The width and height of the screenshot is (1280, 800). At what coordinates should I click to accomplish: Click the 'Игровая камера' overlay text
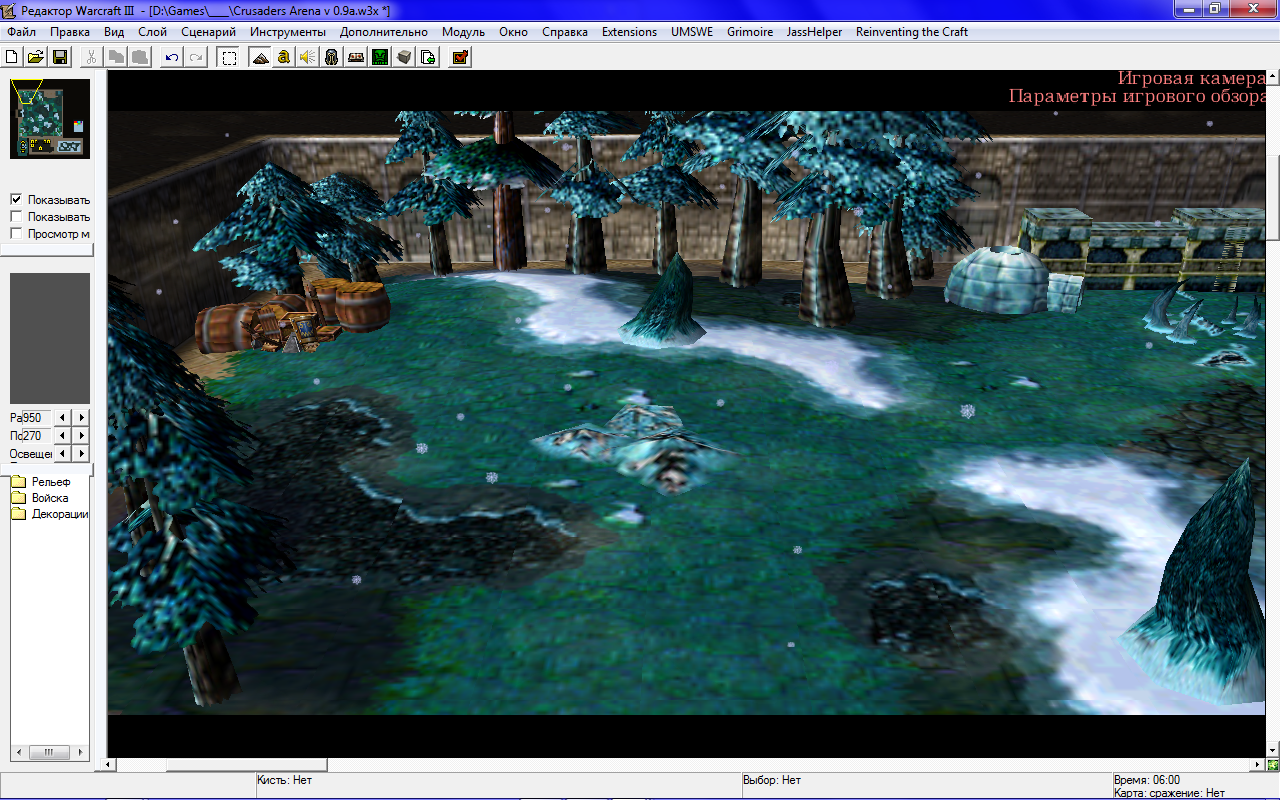point(1192,78)
